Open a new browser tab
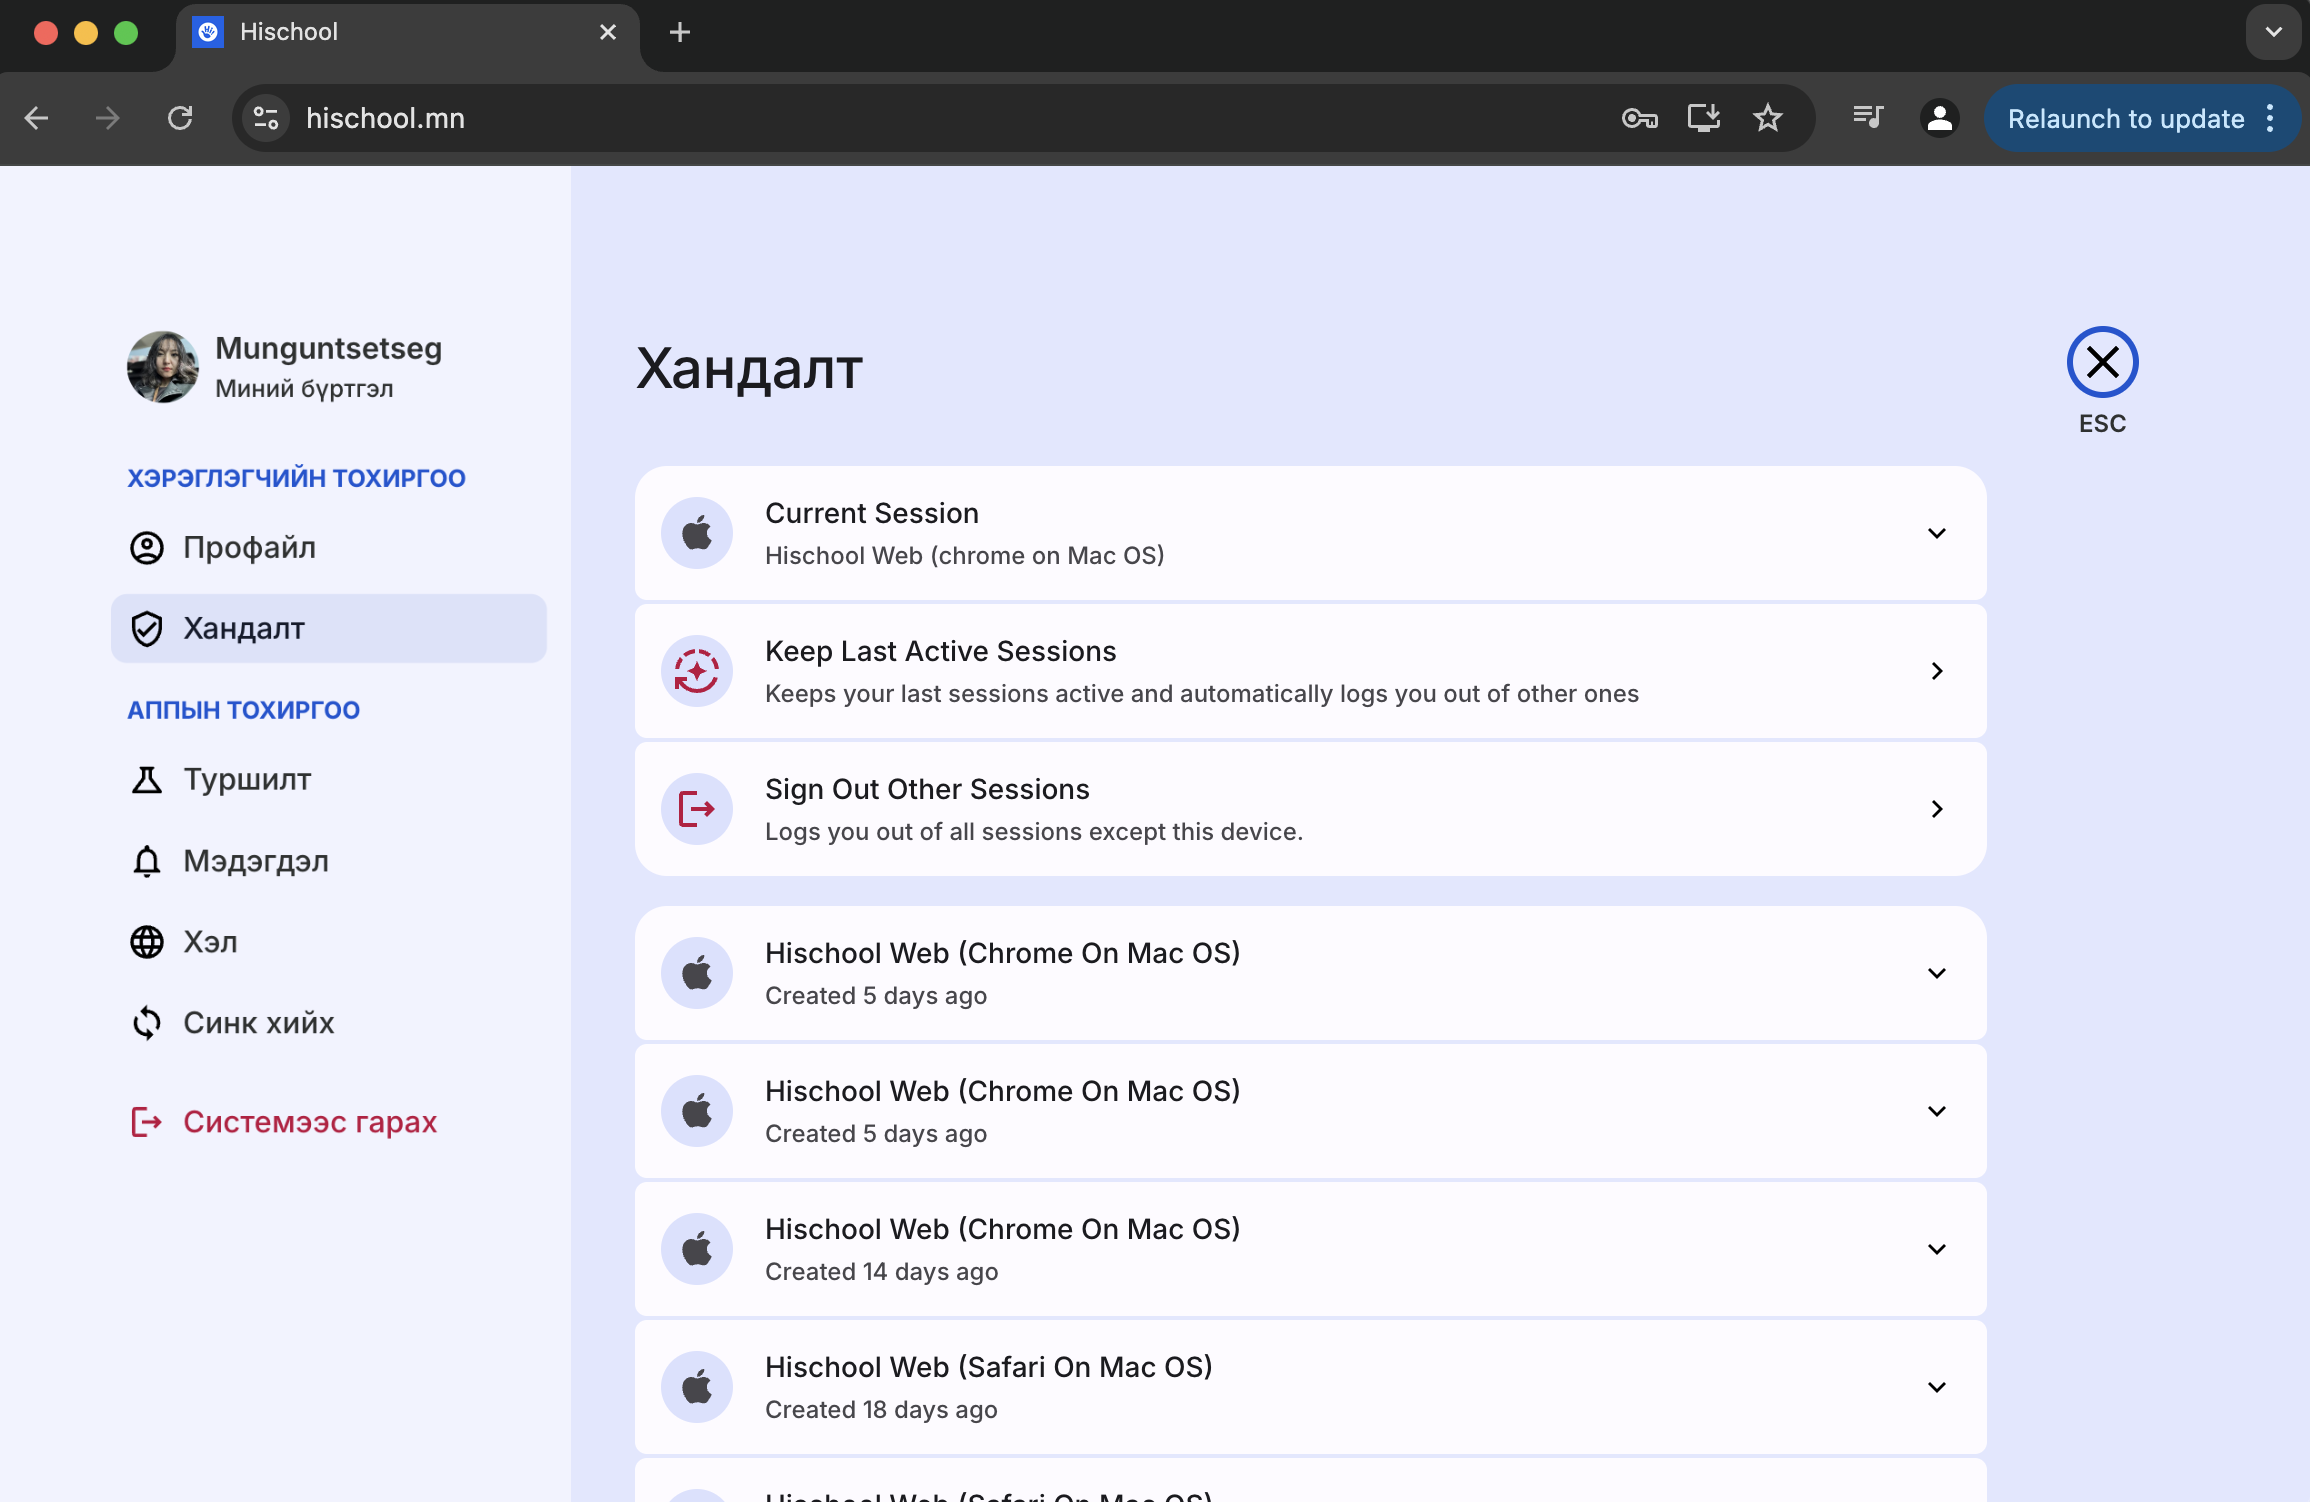The width and height of the screenshot is (2310, 1502). (680, 32)
